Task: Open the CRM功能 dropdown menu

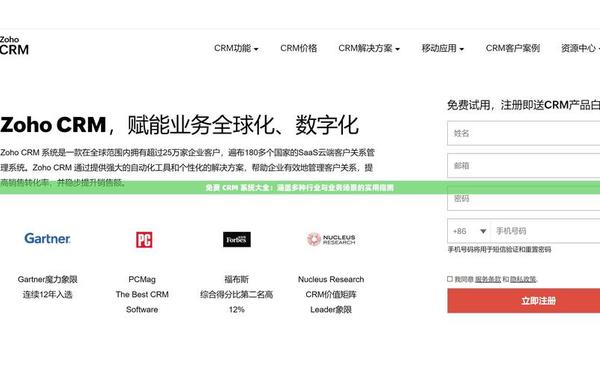Action: 236,48
